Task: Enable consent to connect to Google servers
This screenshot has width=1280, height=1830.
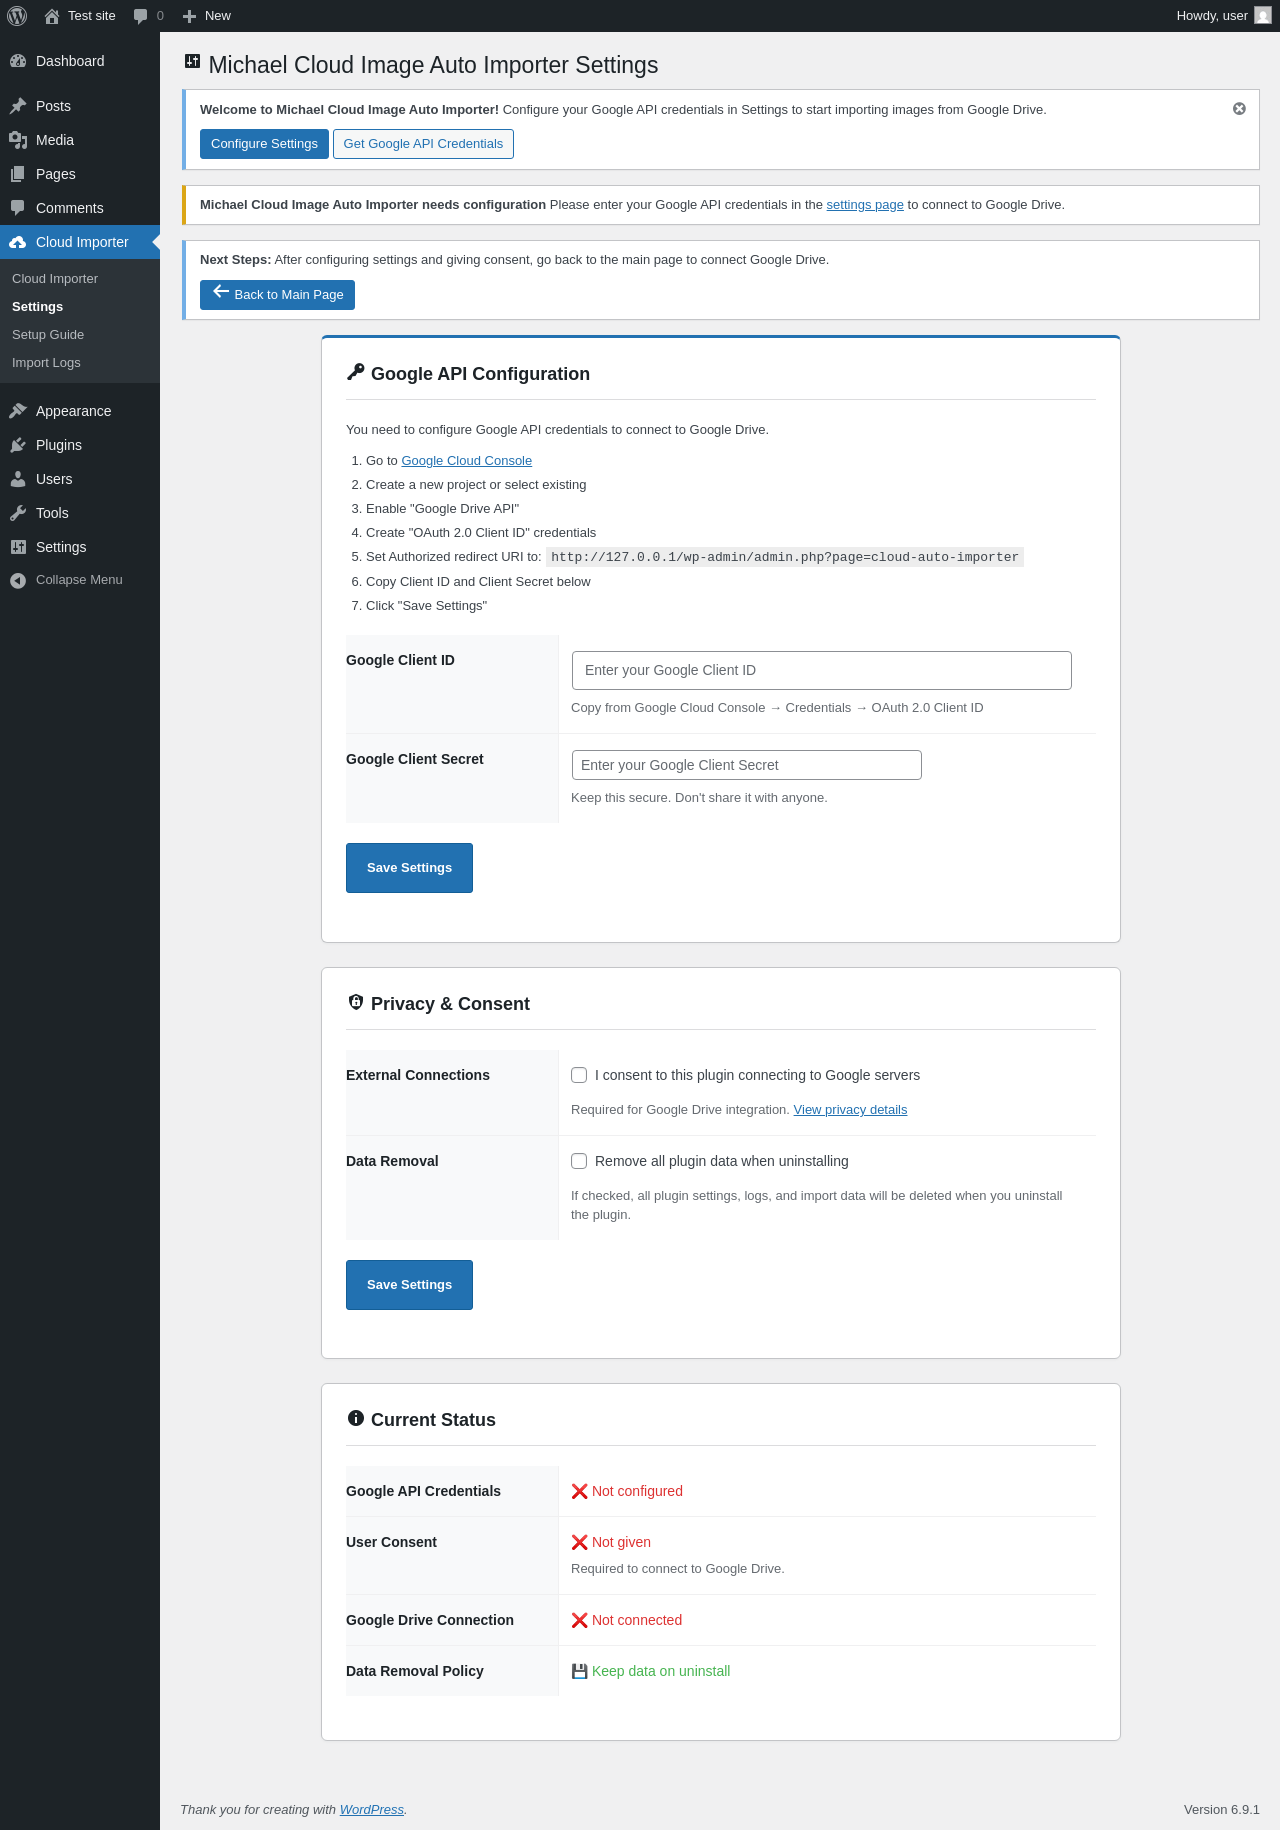Action: tap(579, 1075)
